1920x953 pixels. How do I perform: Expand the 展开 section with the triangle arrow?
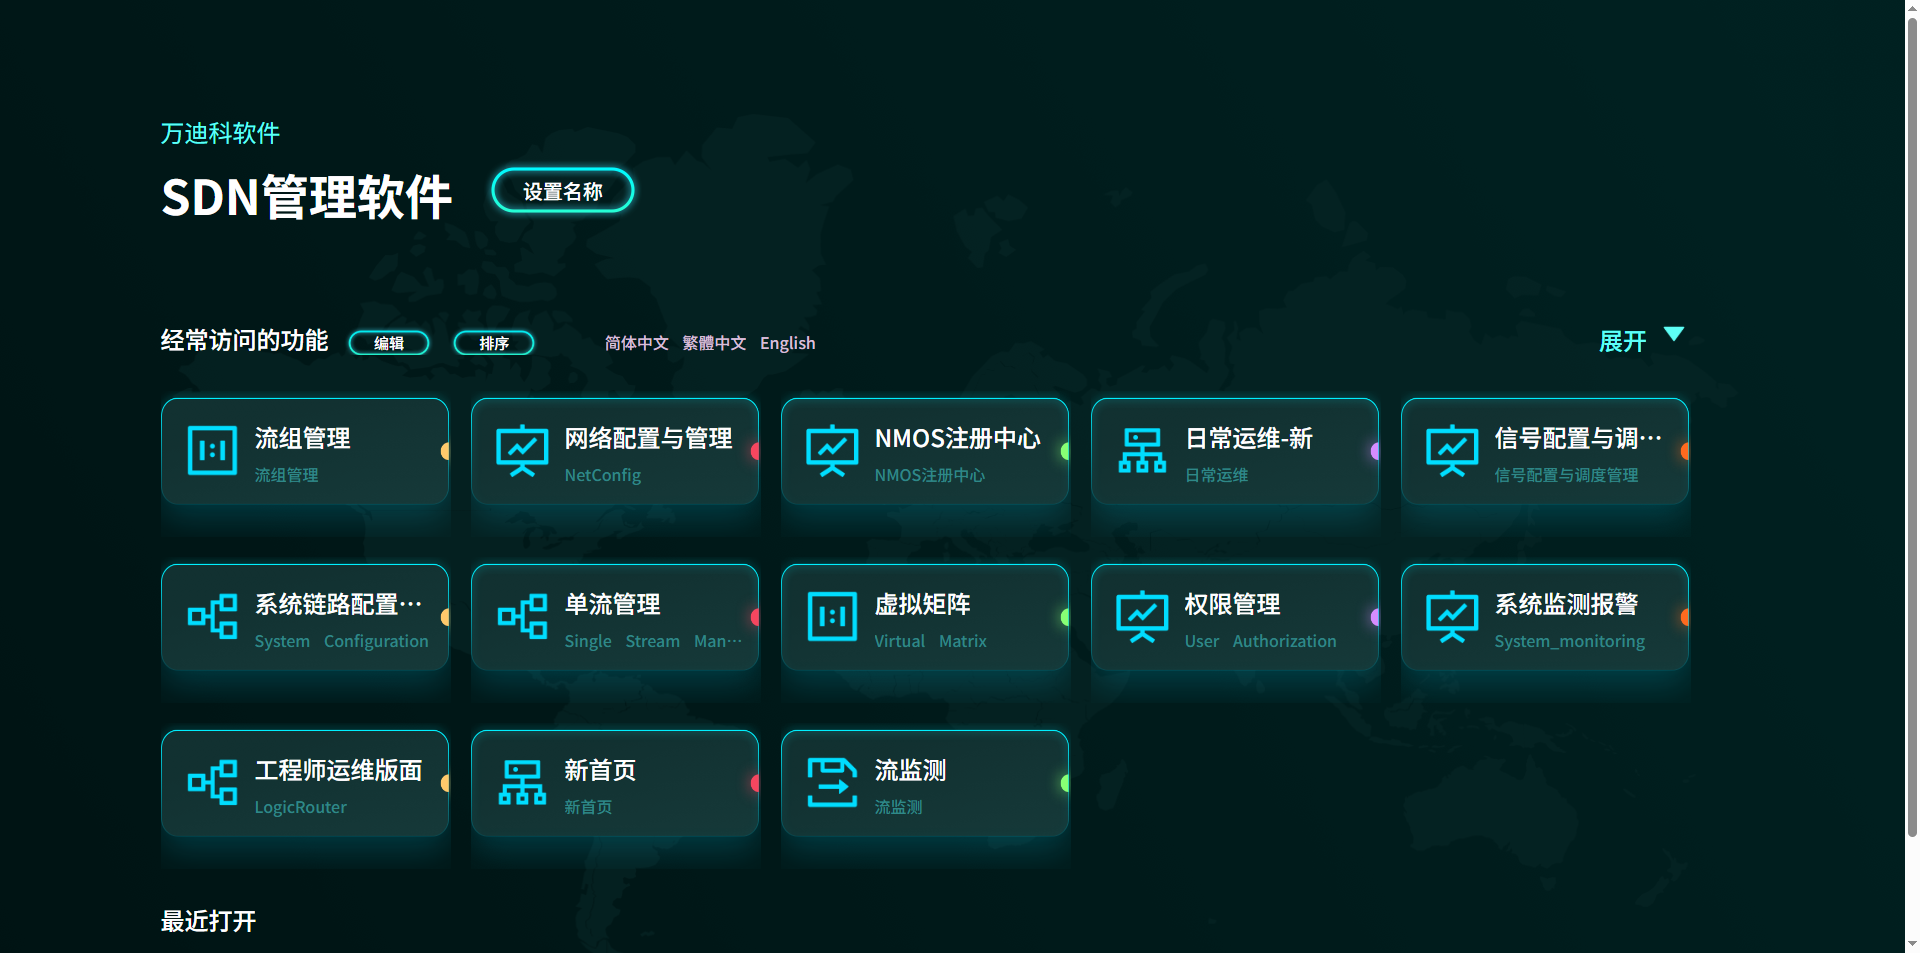click(1638, 340)
